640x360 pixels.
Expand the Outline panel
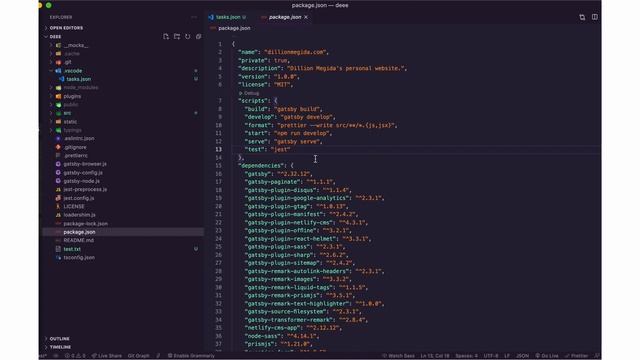click(59, 339)
